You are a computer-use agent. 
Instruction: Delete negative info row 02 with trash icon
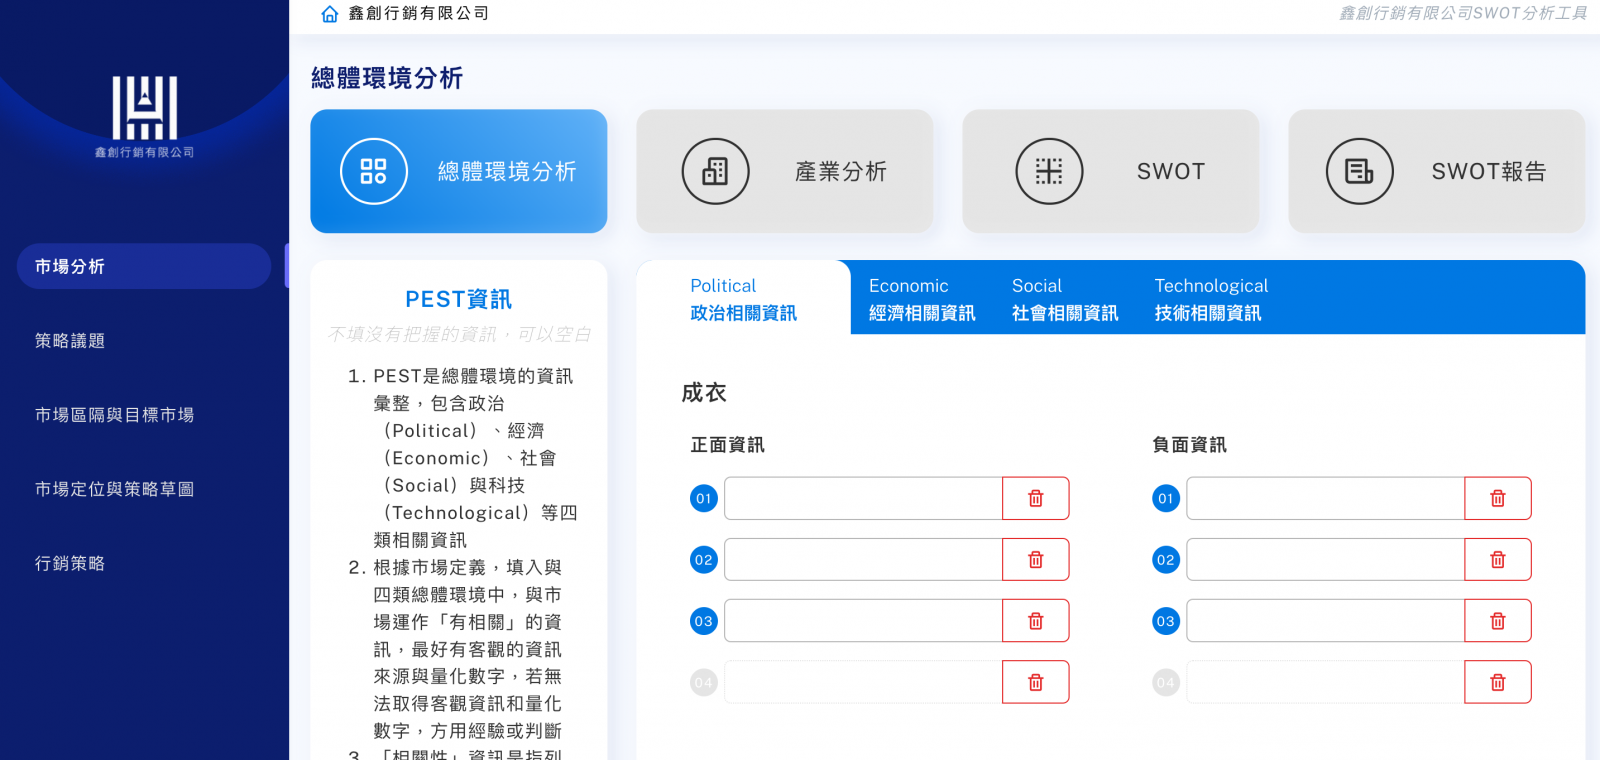tap(1497, 560)
